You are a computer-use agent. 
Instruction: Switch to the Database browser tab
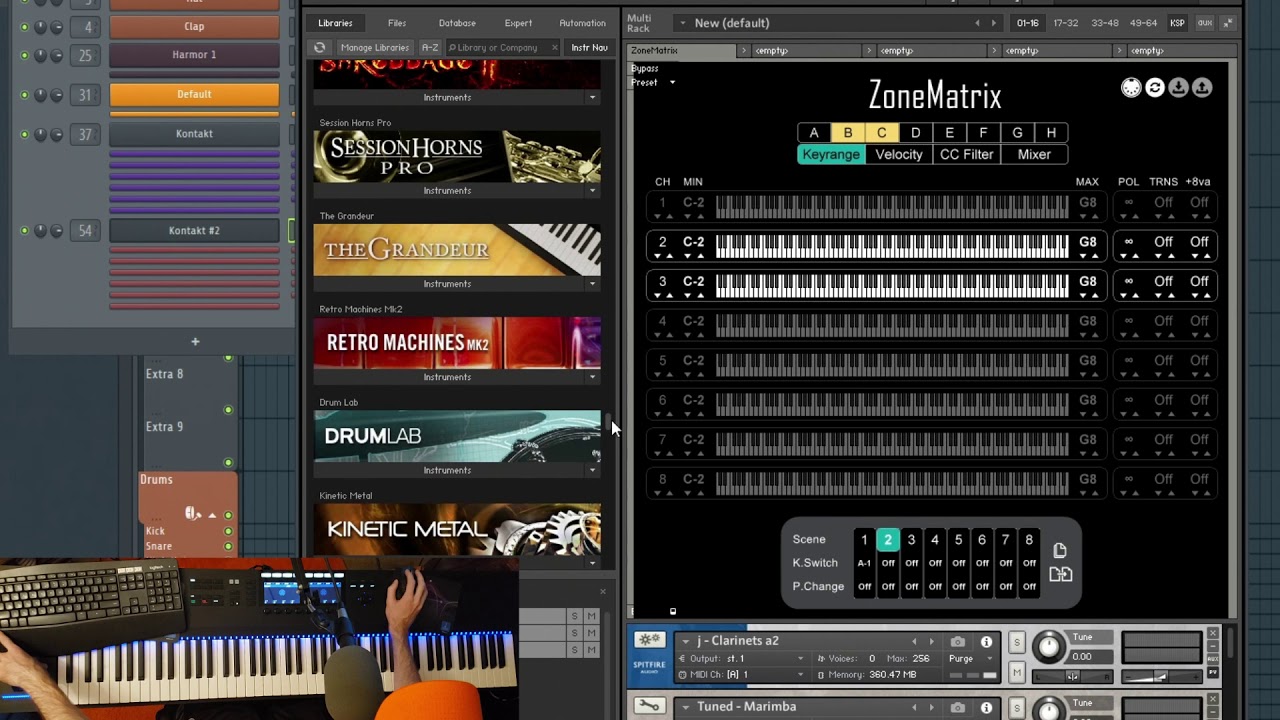[x=457, y=23]
